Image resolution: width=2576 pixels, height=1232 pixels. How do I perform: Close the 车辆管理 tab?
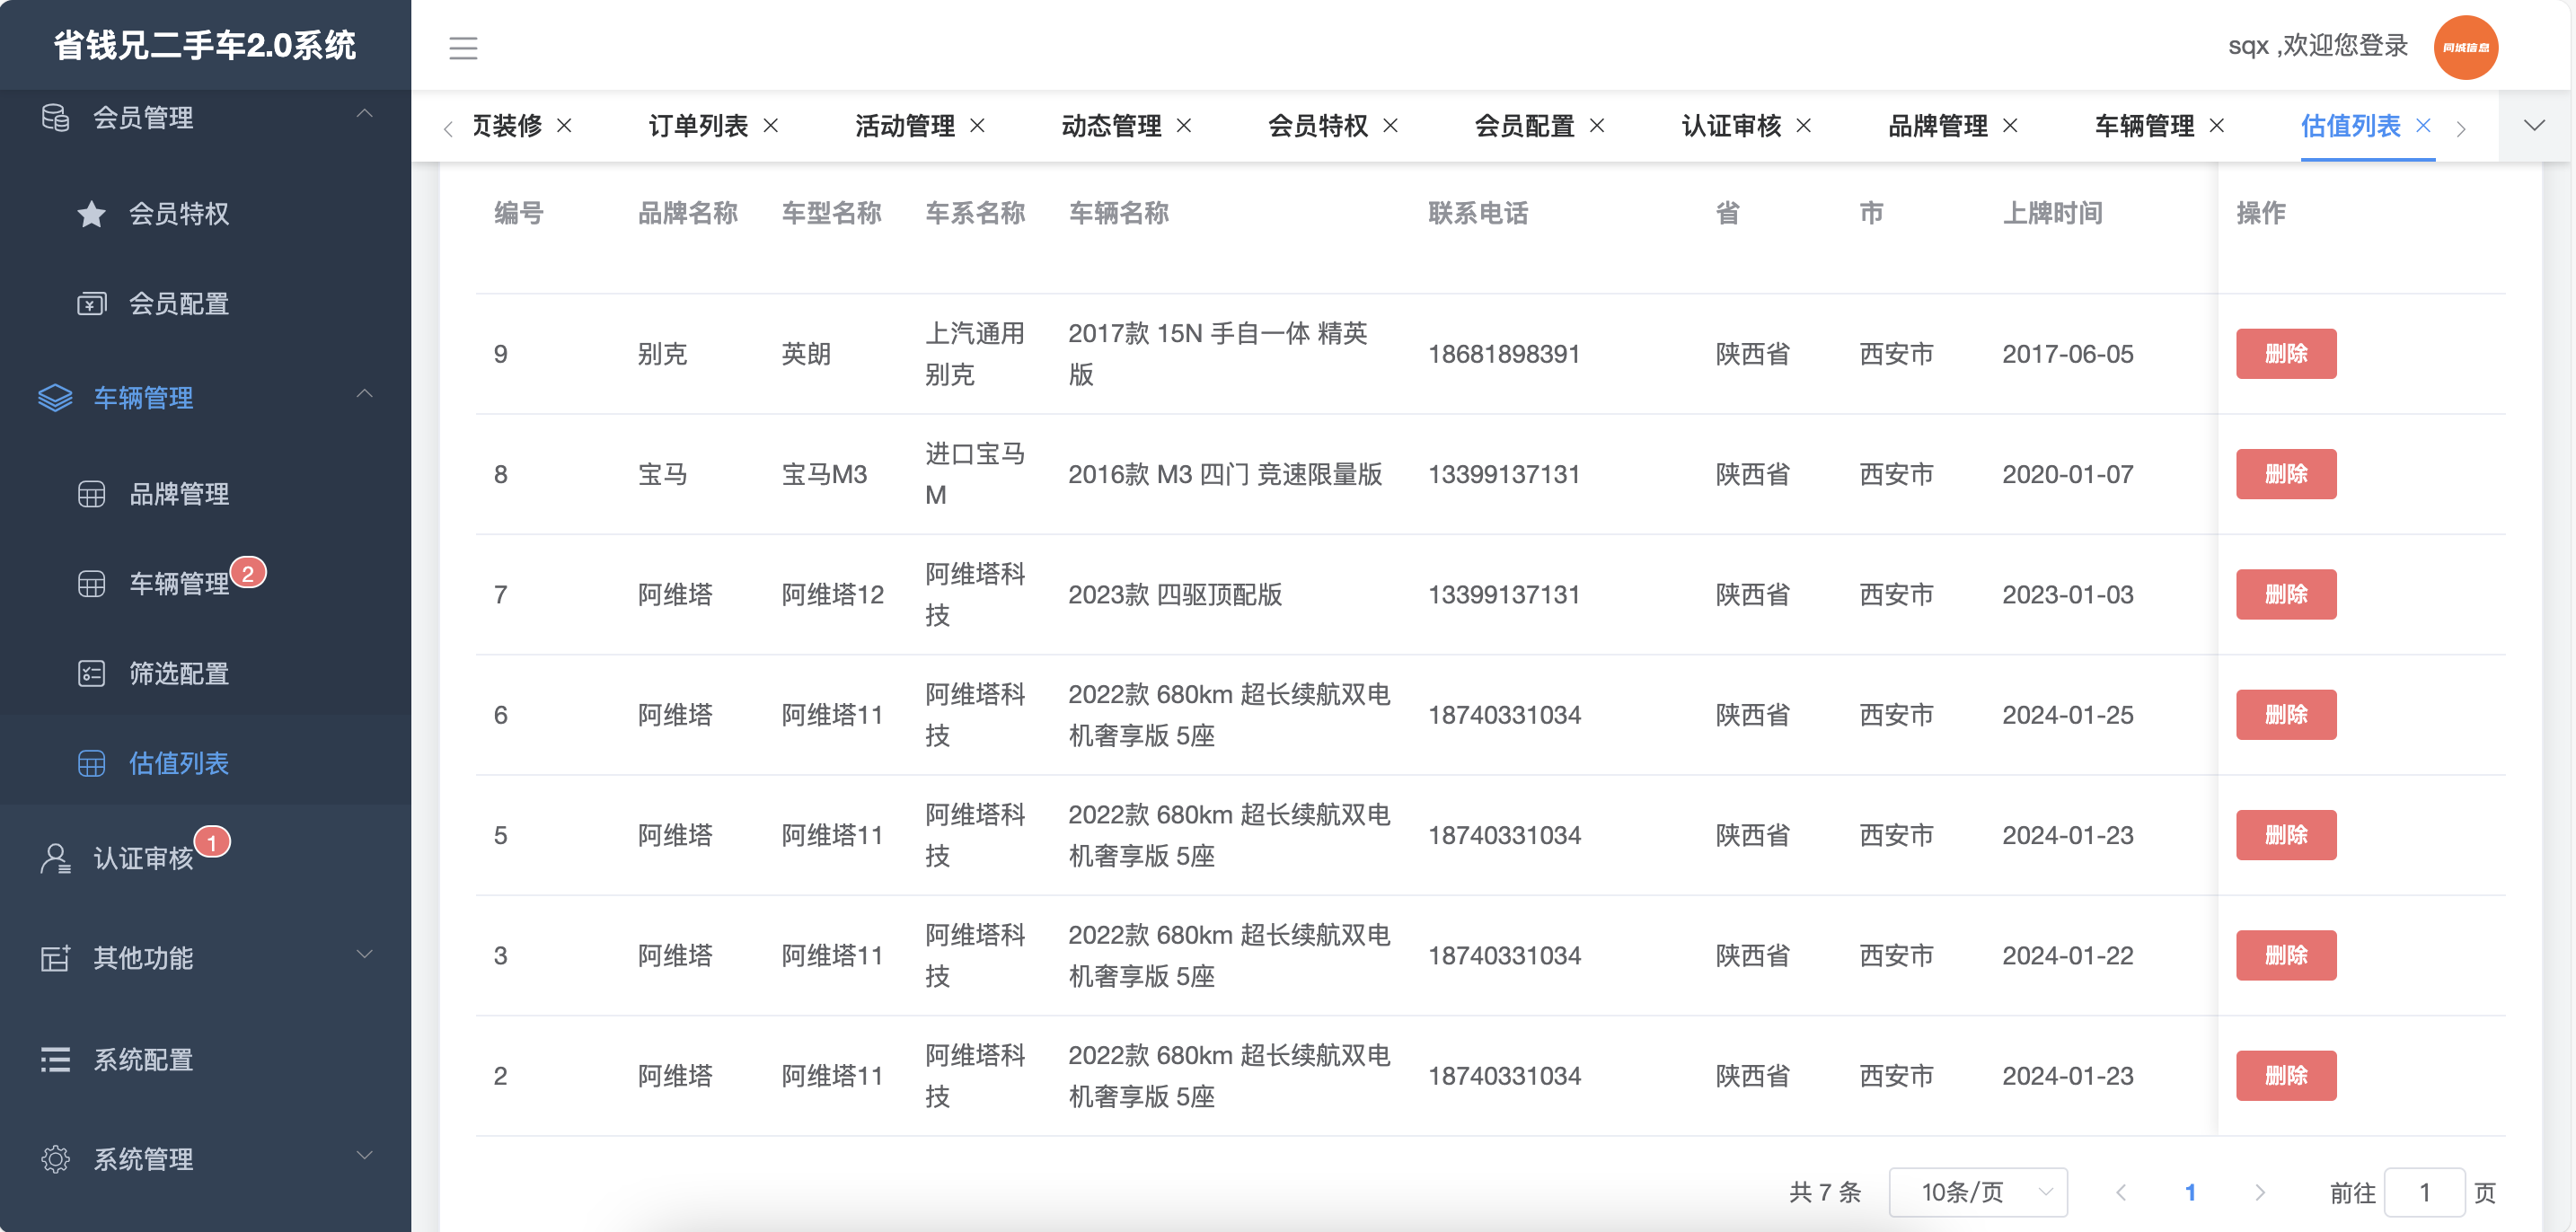[2217, 125]
